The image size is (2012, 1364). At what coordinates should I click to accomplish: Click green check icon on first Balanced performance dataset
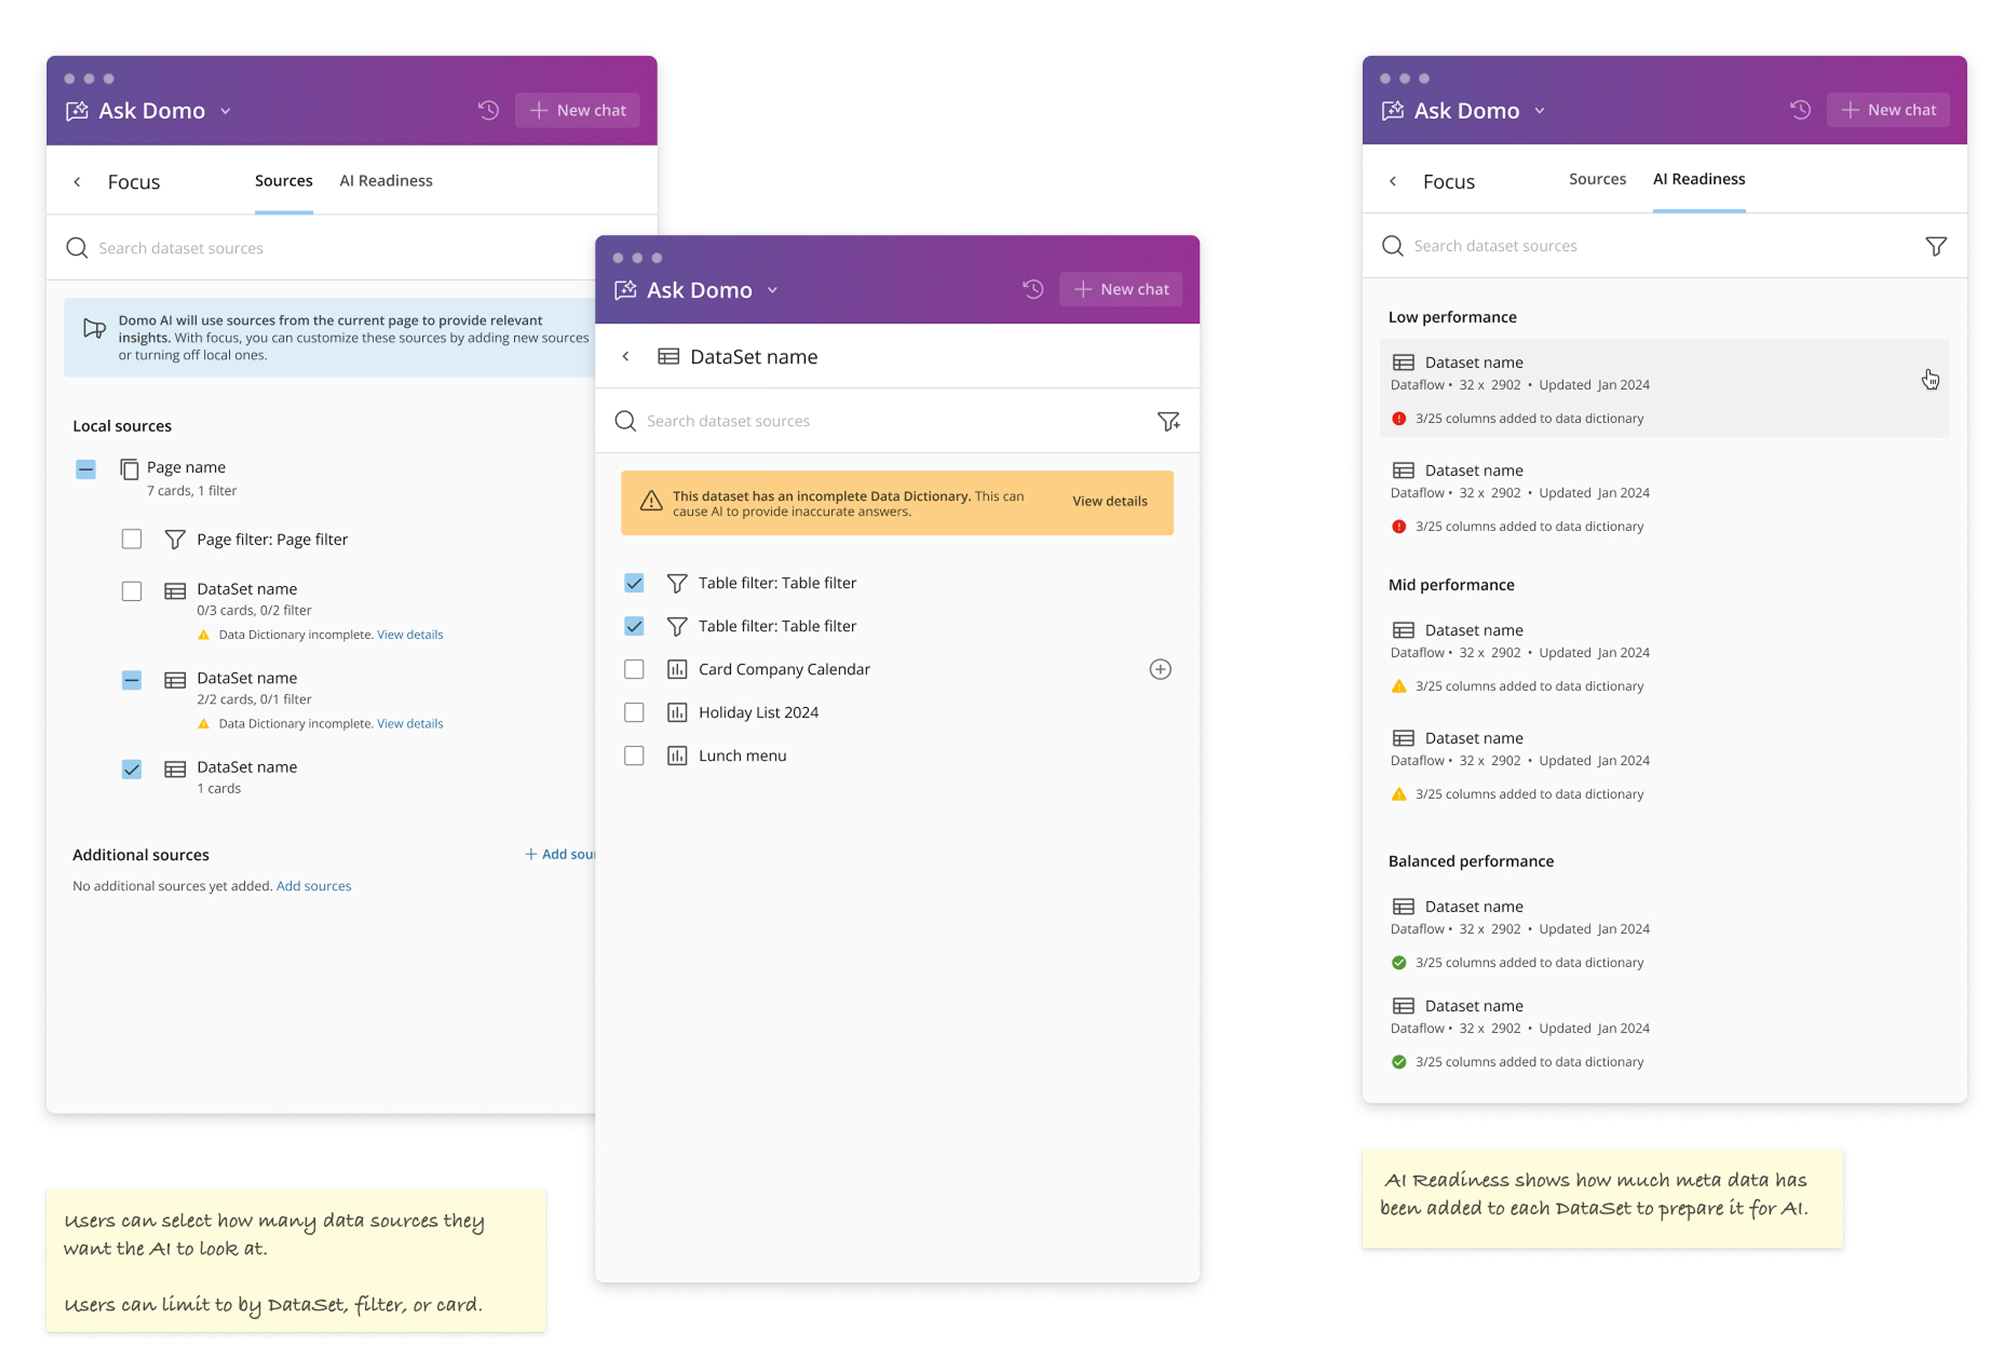[x=1399, y=963]
